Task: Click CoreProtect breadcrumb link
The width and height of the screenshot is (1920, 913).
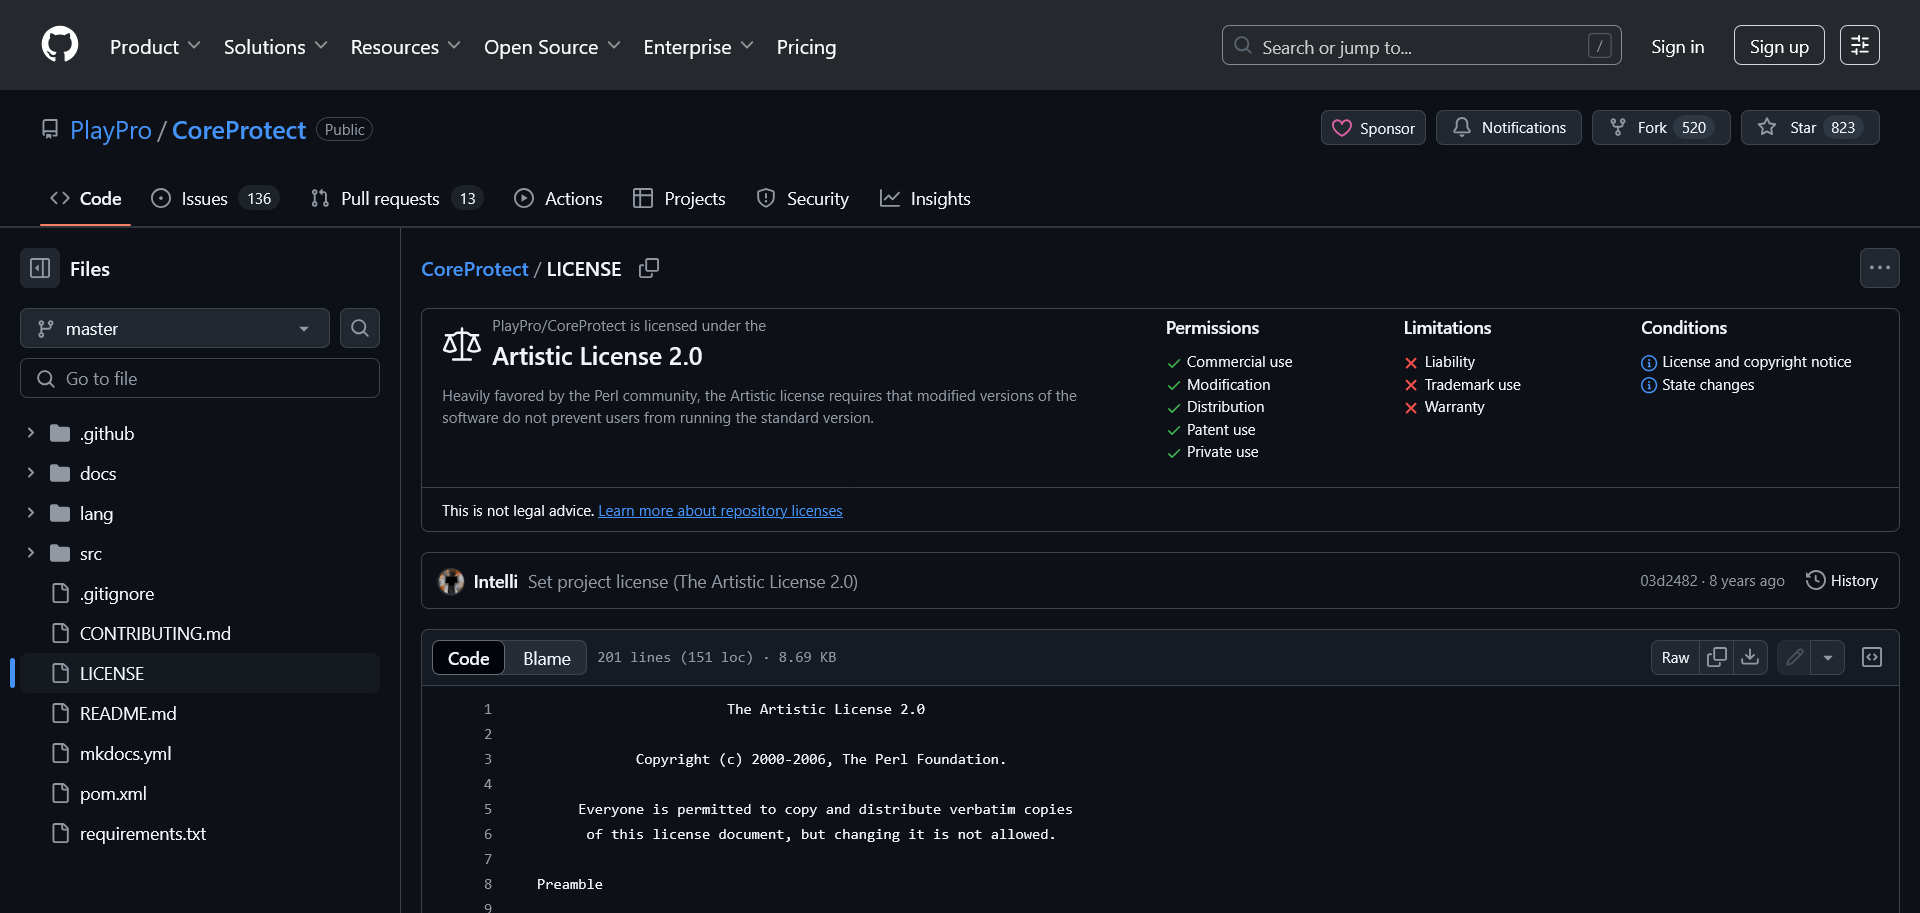Action: click(474, 269)
